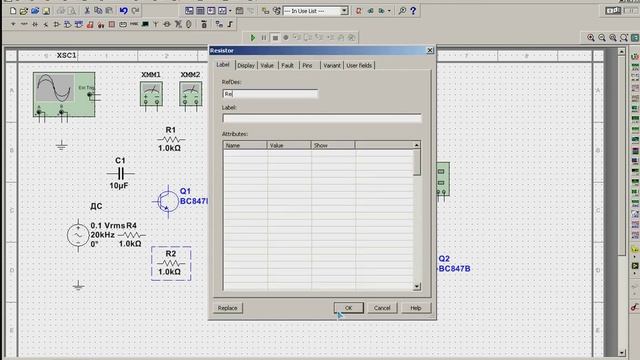This screenshot has width=640, height=360.
Task: Switch to the Label tab
Action: (223, 65)
